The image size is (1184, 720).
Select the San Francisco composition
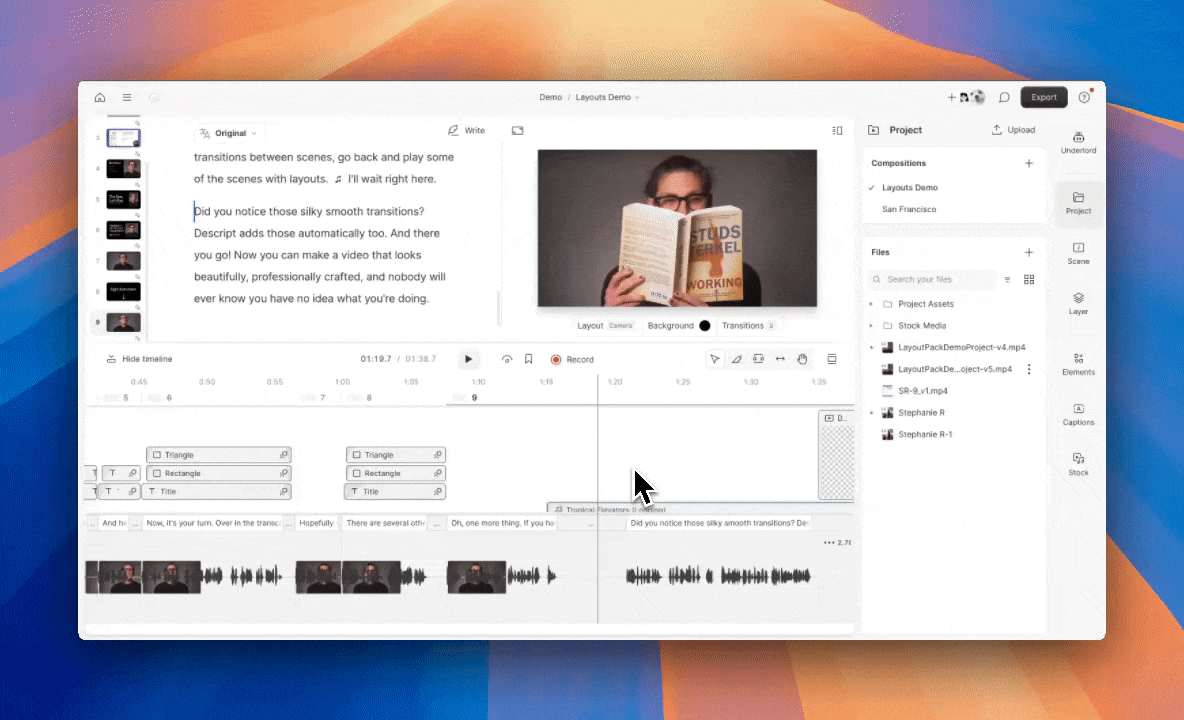tap(909, 209)
